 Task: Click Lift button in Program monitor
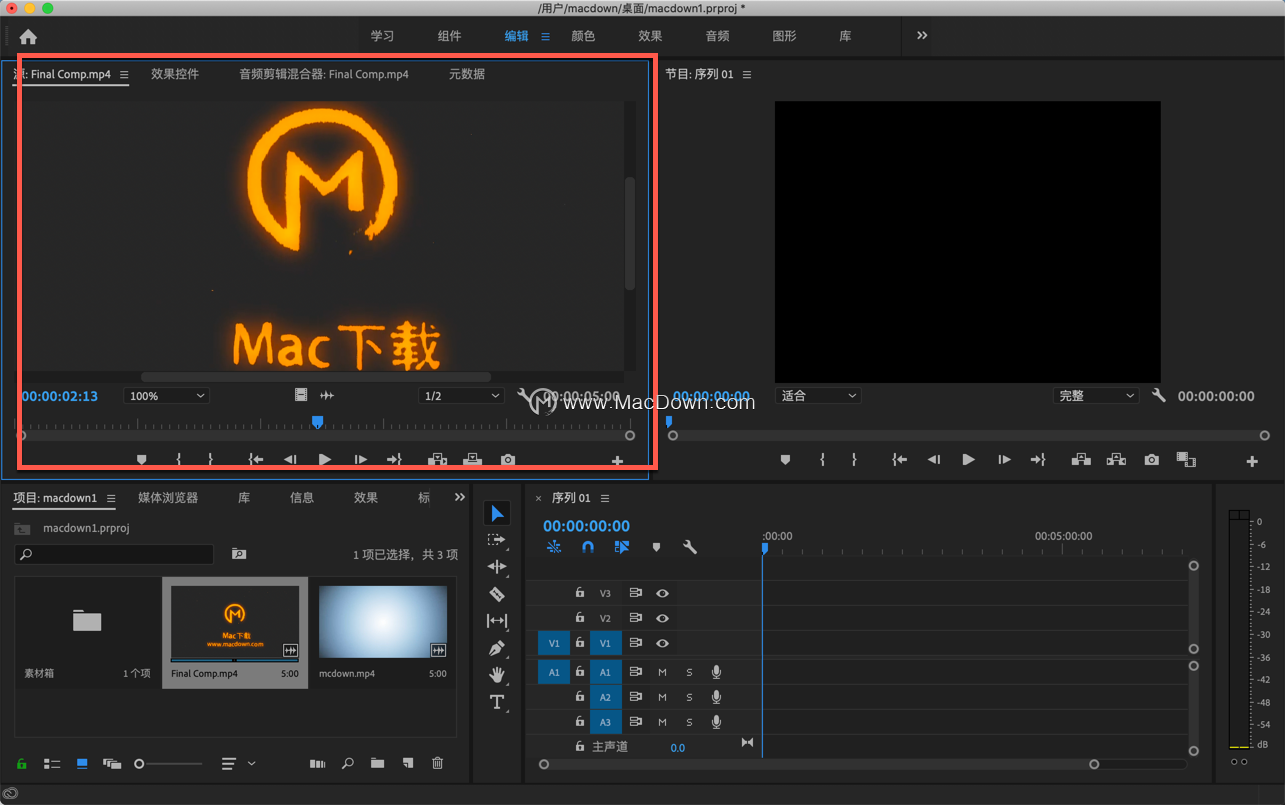click(1081, 459)
